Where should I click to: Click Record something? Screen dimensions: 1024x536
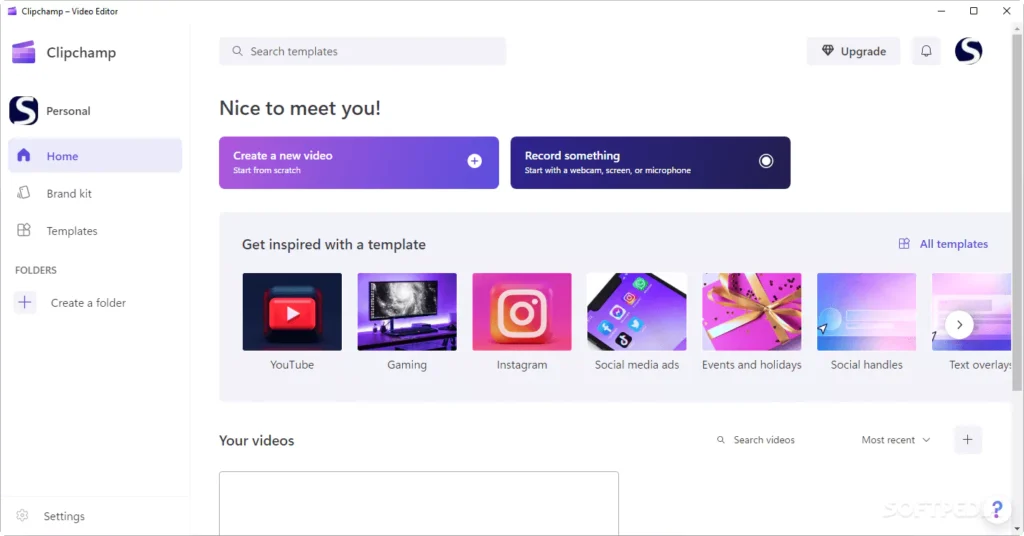tap(650, 163)
